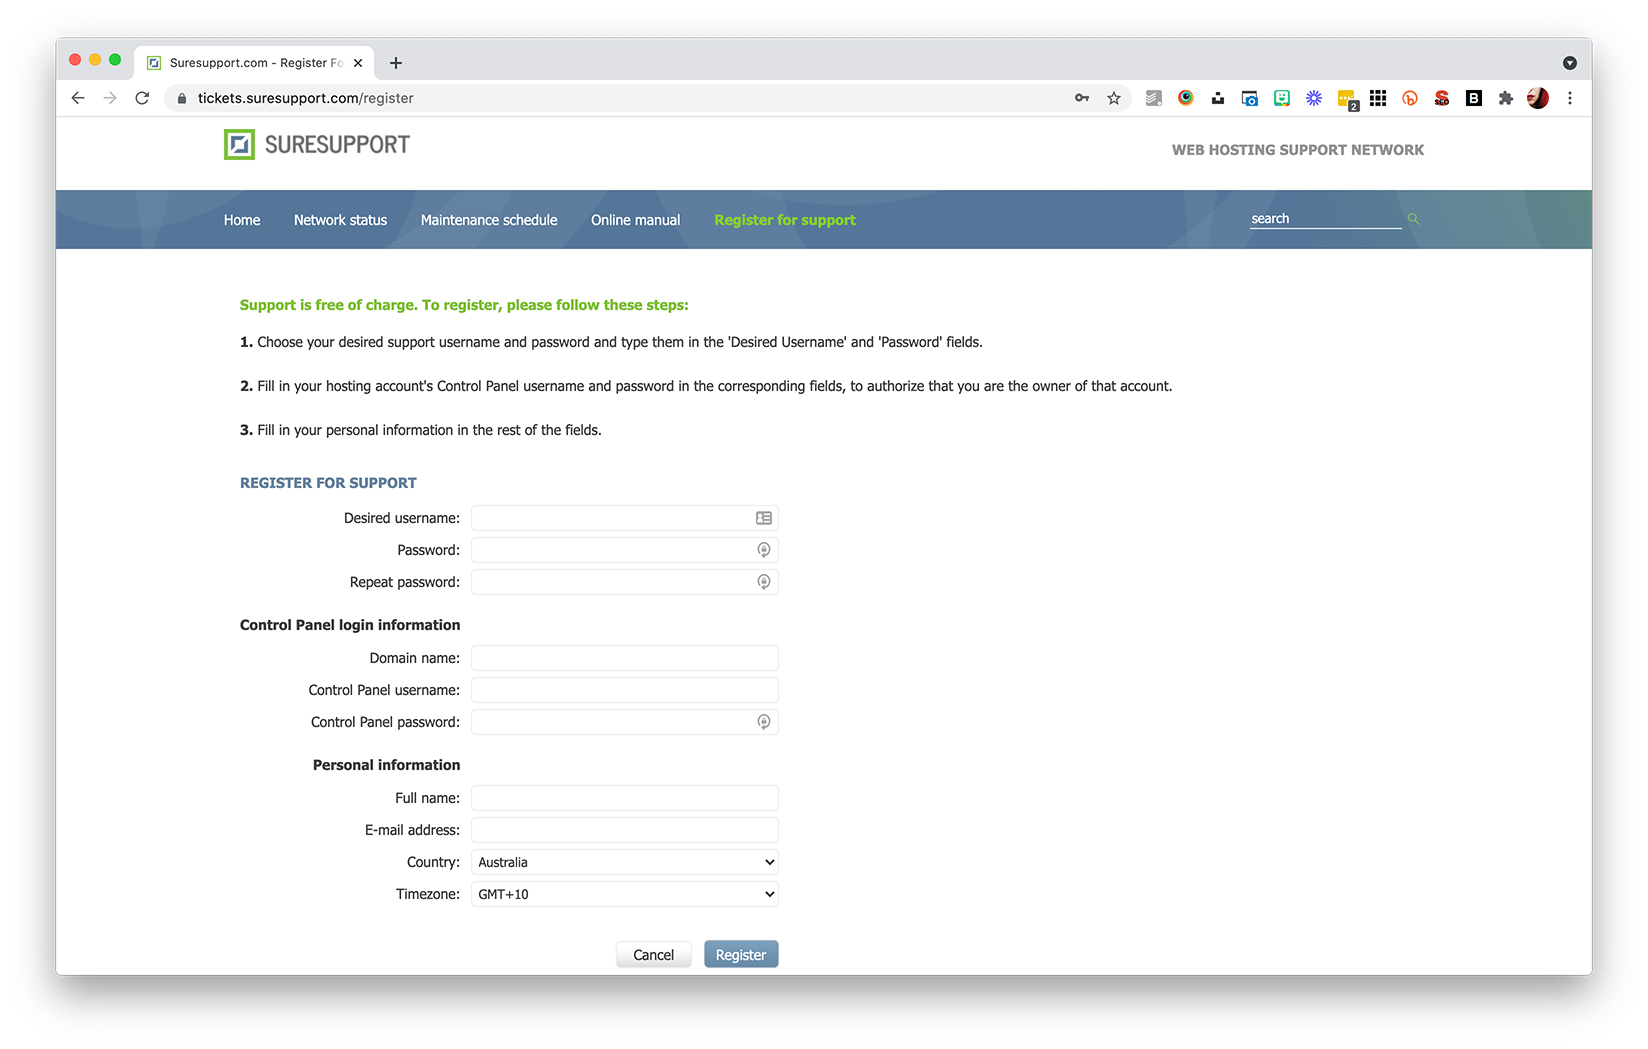The image size is (1648, 1049).
Task: Click the password manager icon in Password field
Action: click(764, 550)
